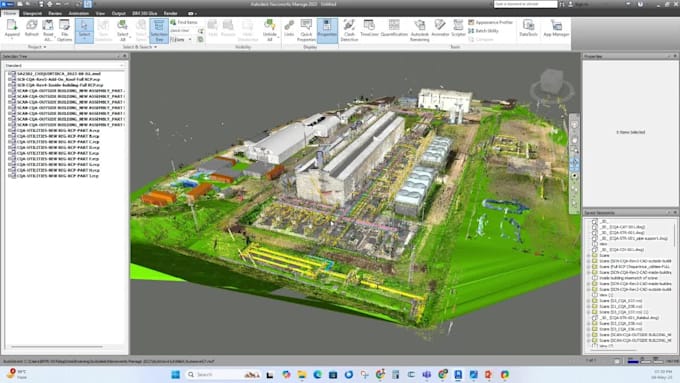The image size is (680, 383).
Task: Open Autodesk Rendering
Action: pyautogui.click(x=419, y=29)
